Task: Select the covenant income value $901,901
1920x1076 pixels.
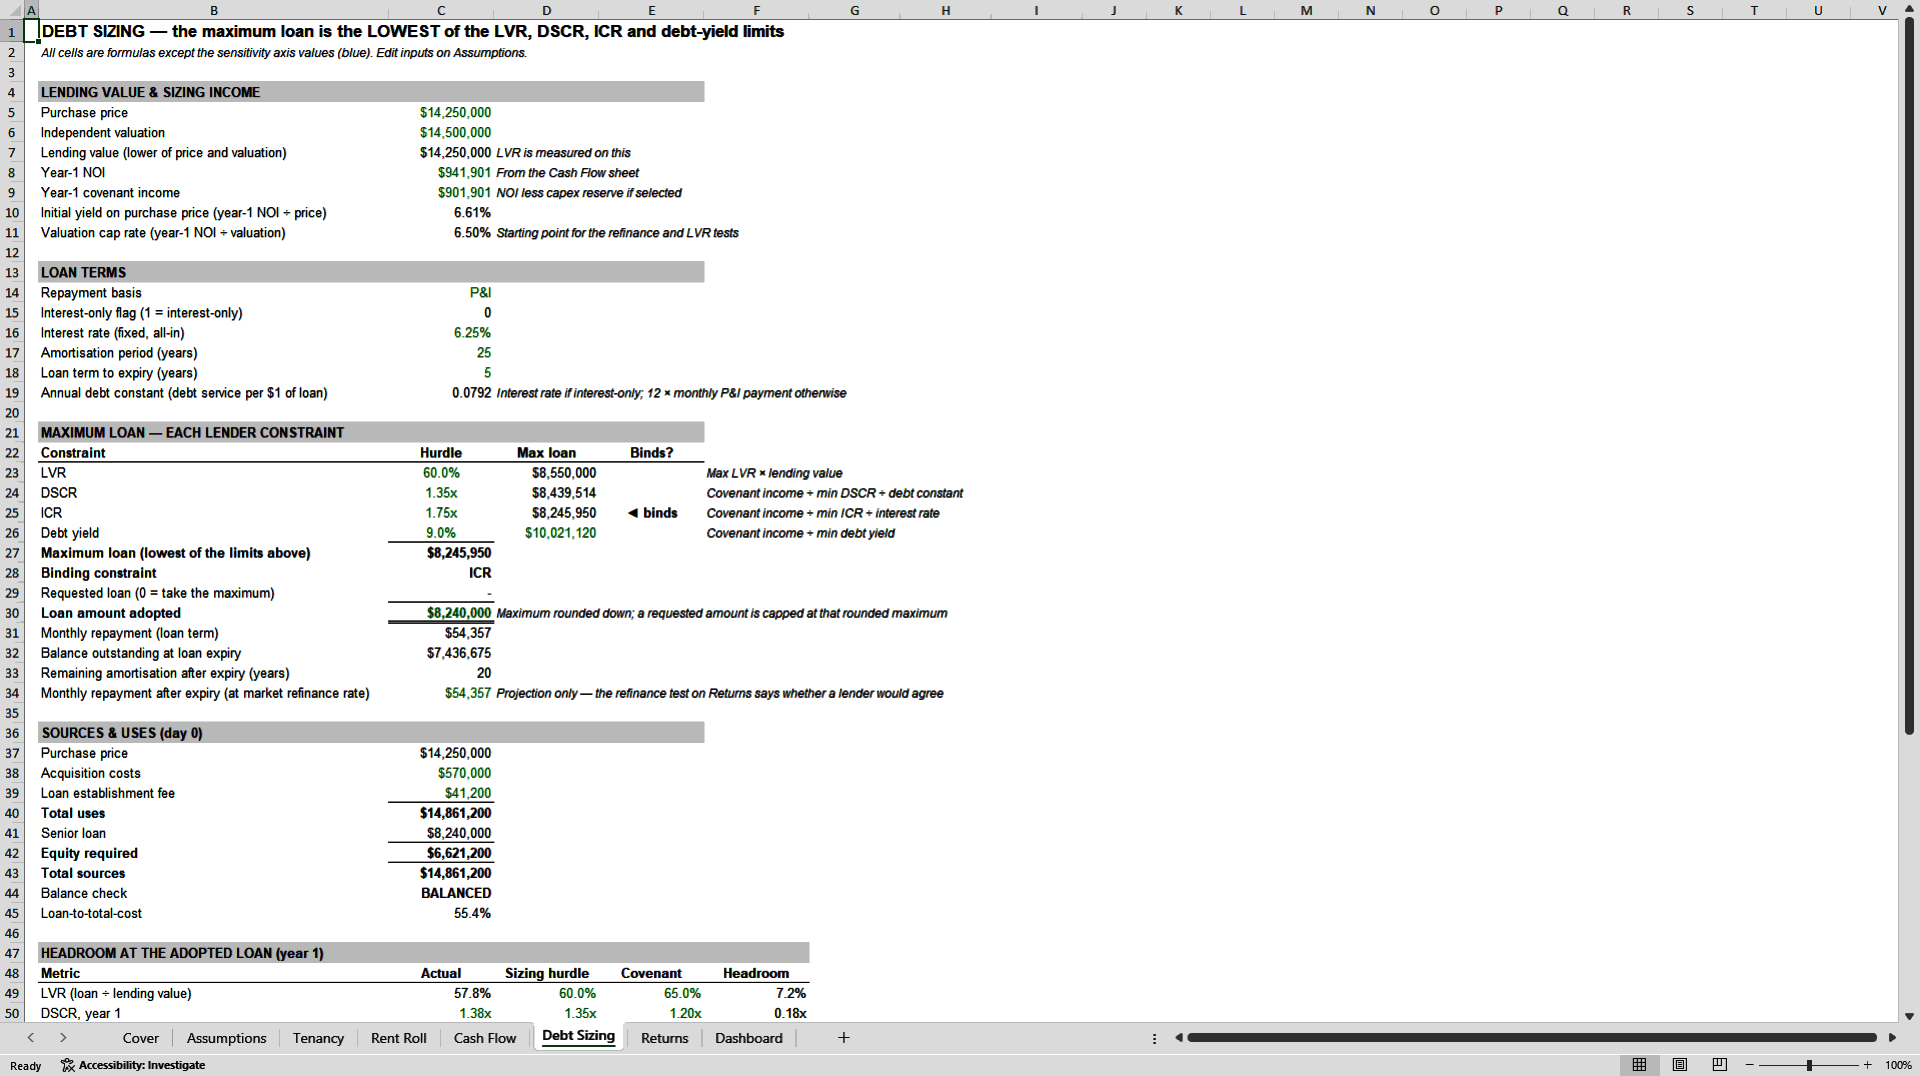Action: 441,193
